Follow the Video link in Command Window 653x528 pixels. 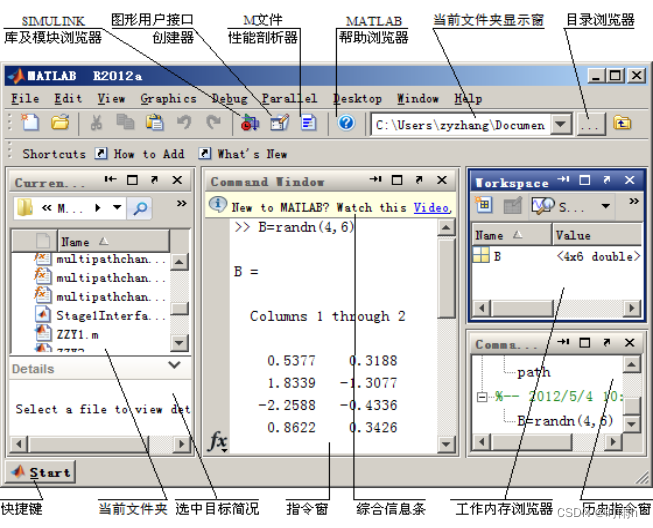click(431, 207)
